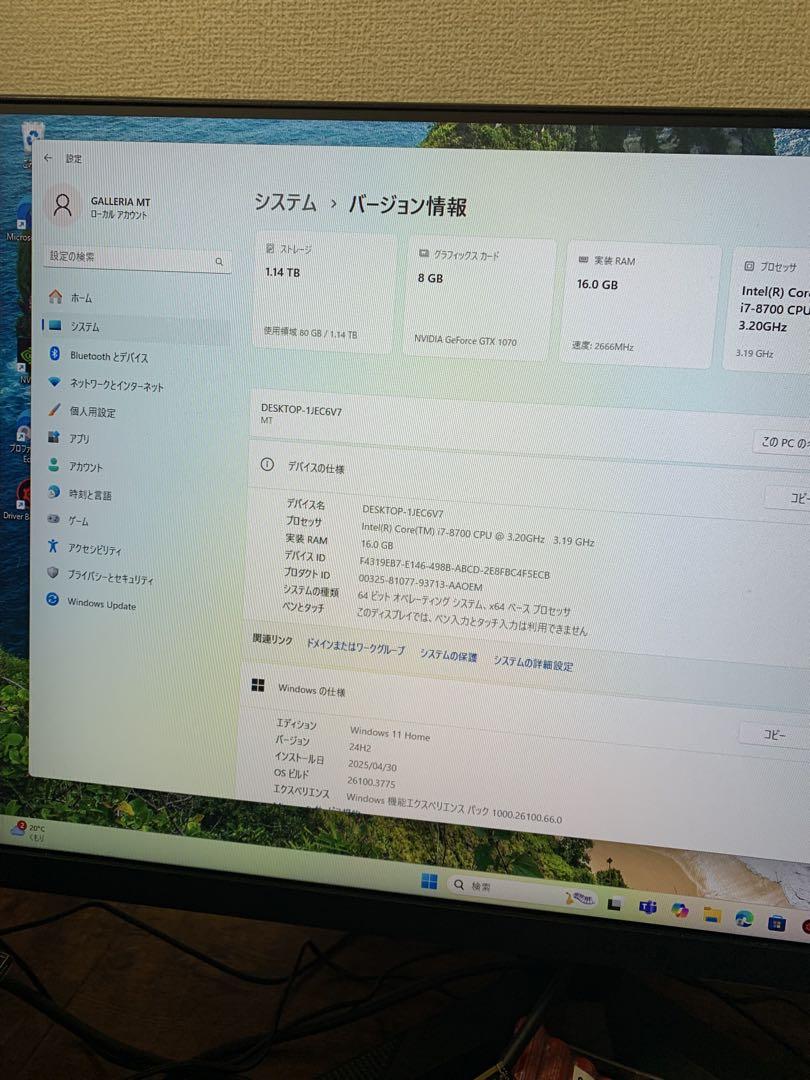Select the Windows 11 Home edition text
This screenshot has width=810, height=1080.
390,734
